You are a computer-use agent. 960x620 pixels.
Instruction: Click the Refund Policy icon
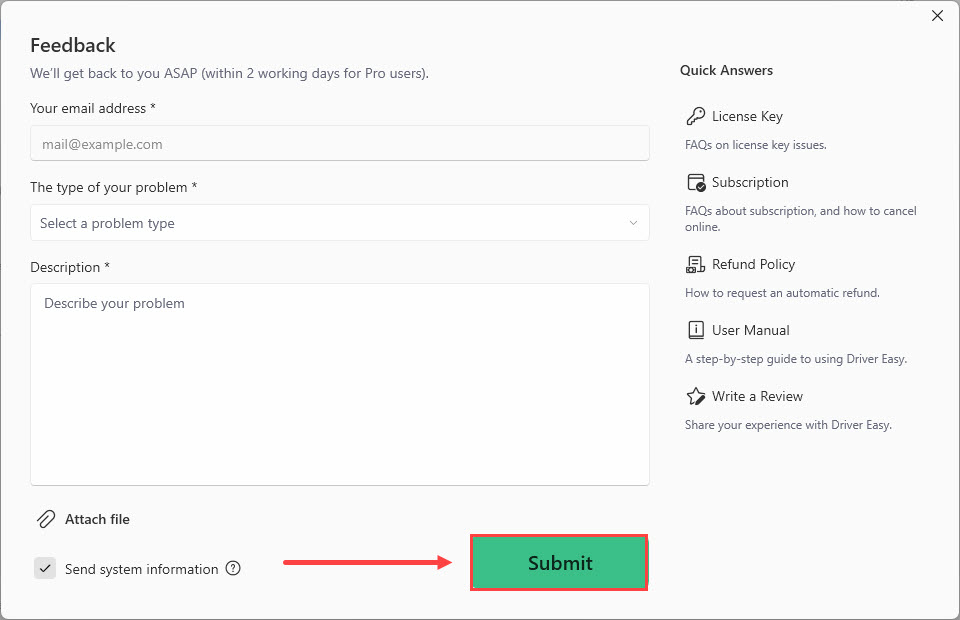696,264
